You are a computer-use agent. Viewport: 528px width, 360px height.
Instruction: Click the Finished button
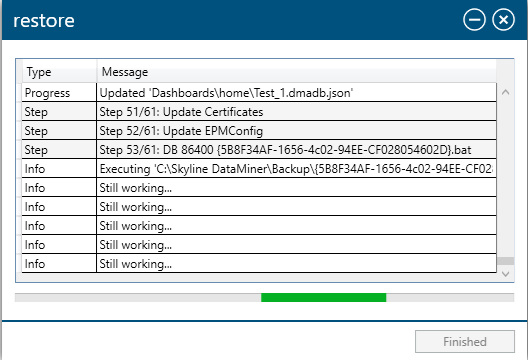[465, 341]
